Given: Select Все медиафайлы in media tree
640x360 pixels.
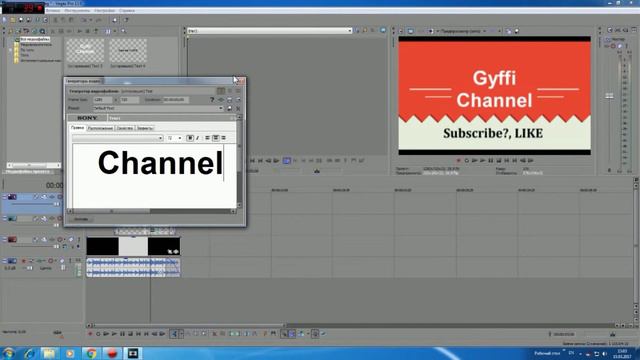Looking at the screenshot, I should pyautogui.click(x=35, y=39).
